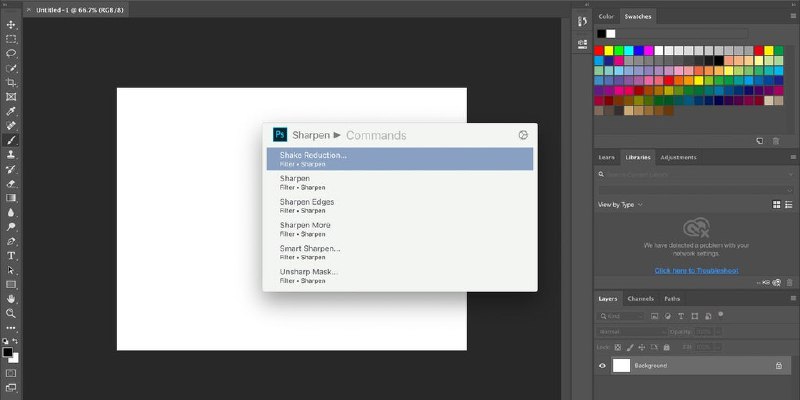
Task: Select the Hand tool
Action: 11,298
